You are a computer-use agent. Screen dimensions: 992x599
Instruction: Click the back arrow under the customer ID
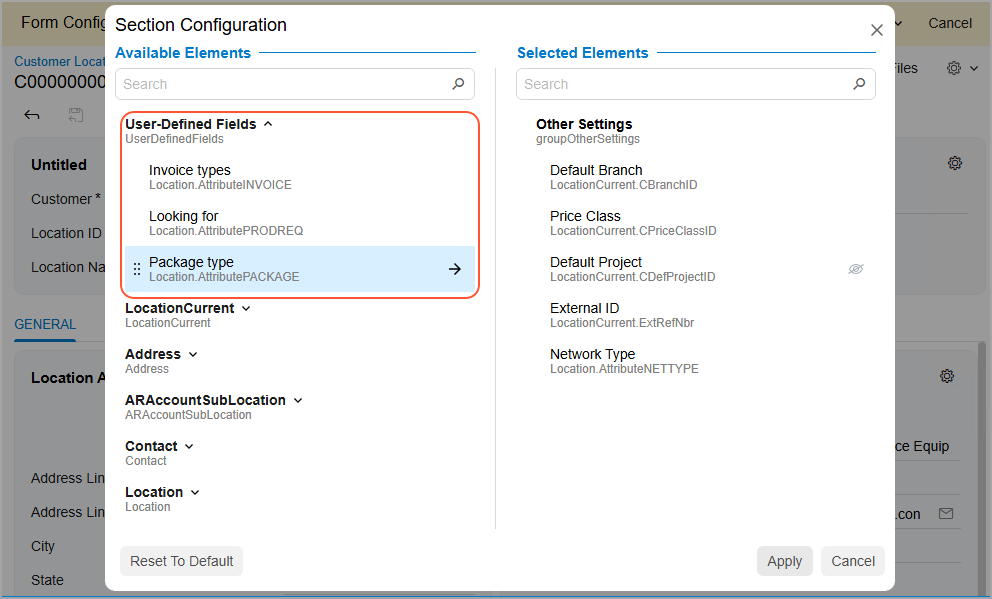[x=32, y=115]
